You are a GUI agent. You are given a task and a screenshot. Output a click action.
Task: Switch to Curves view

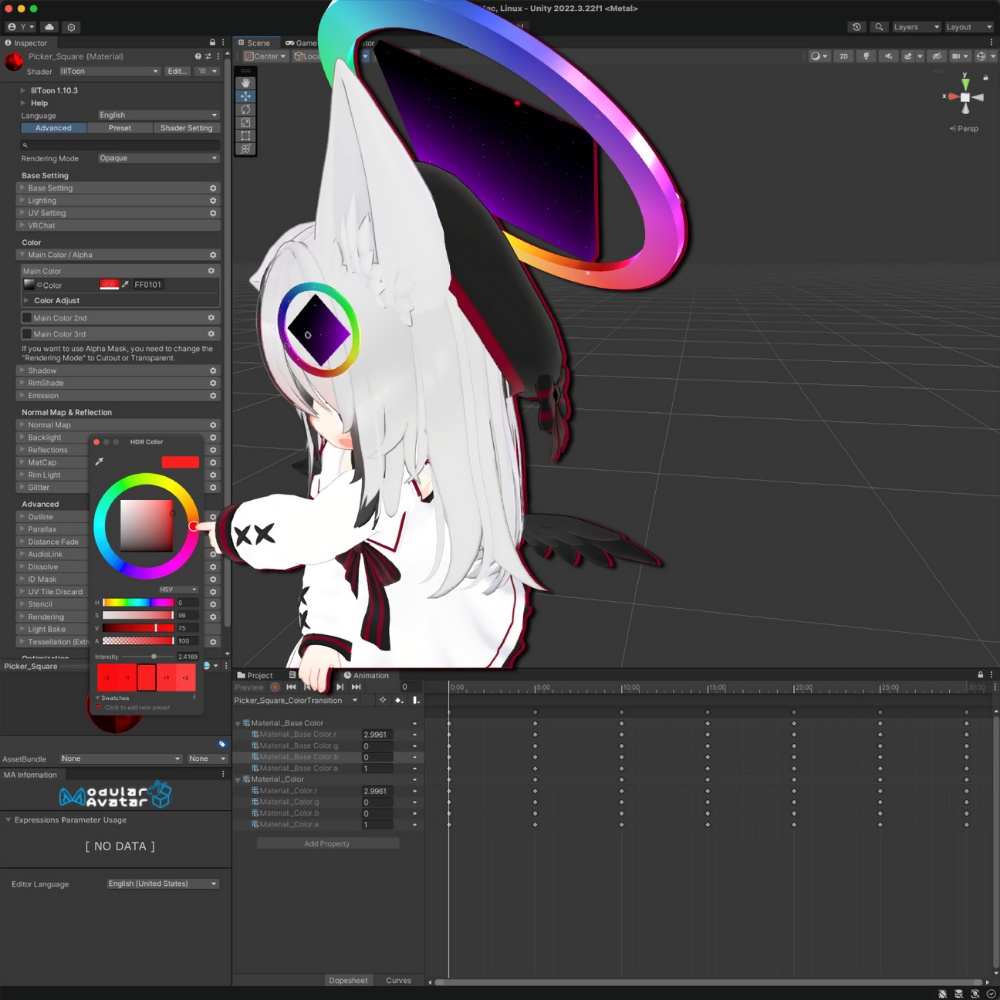pos(399,980)
